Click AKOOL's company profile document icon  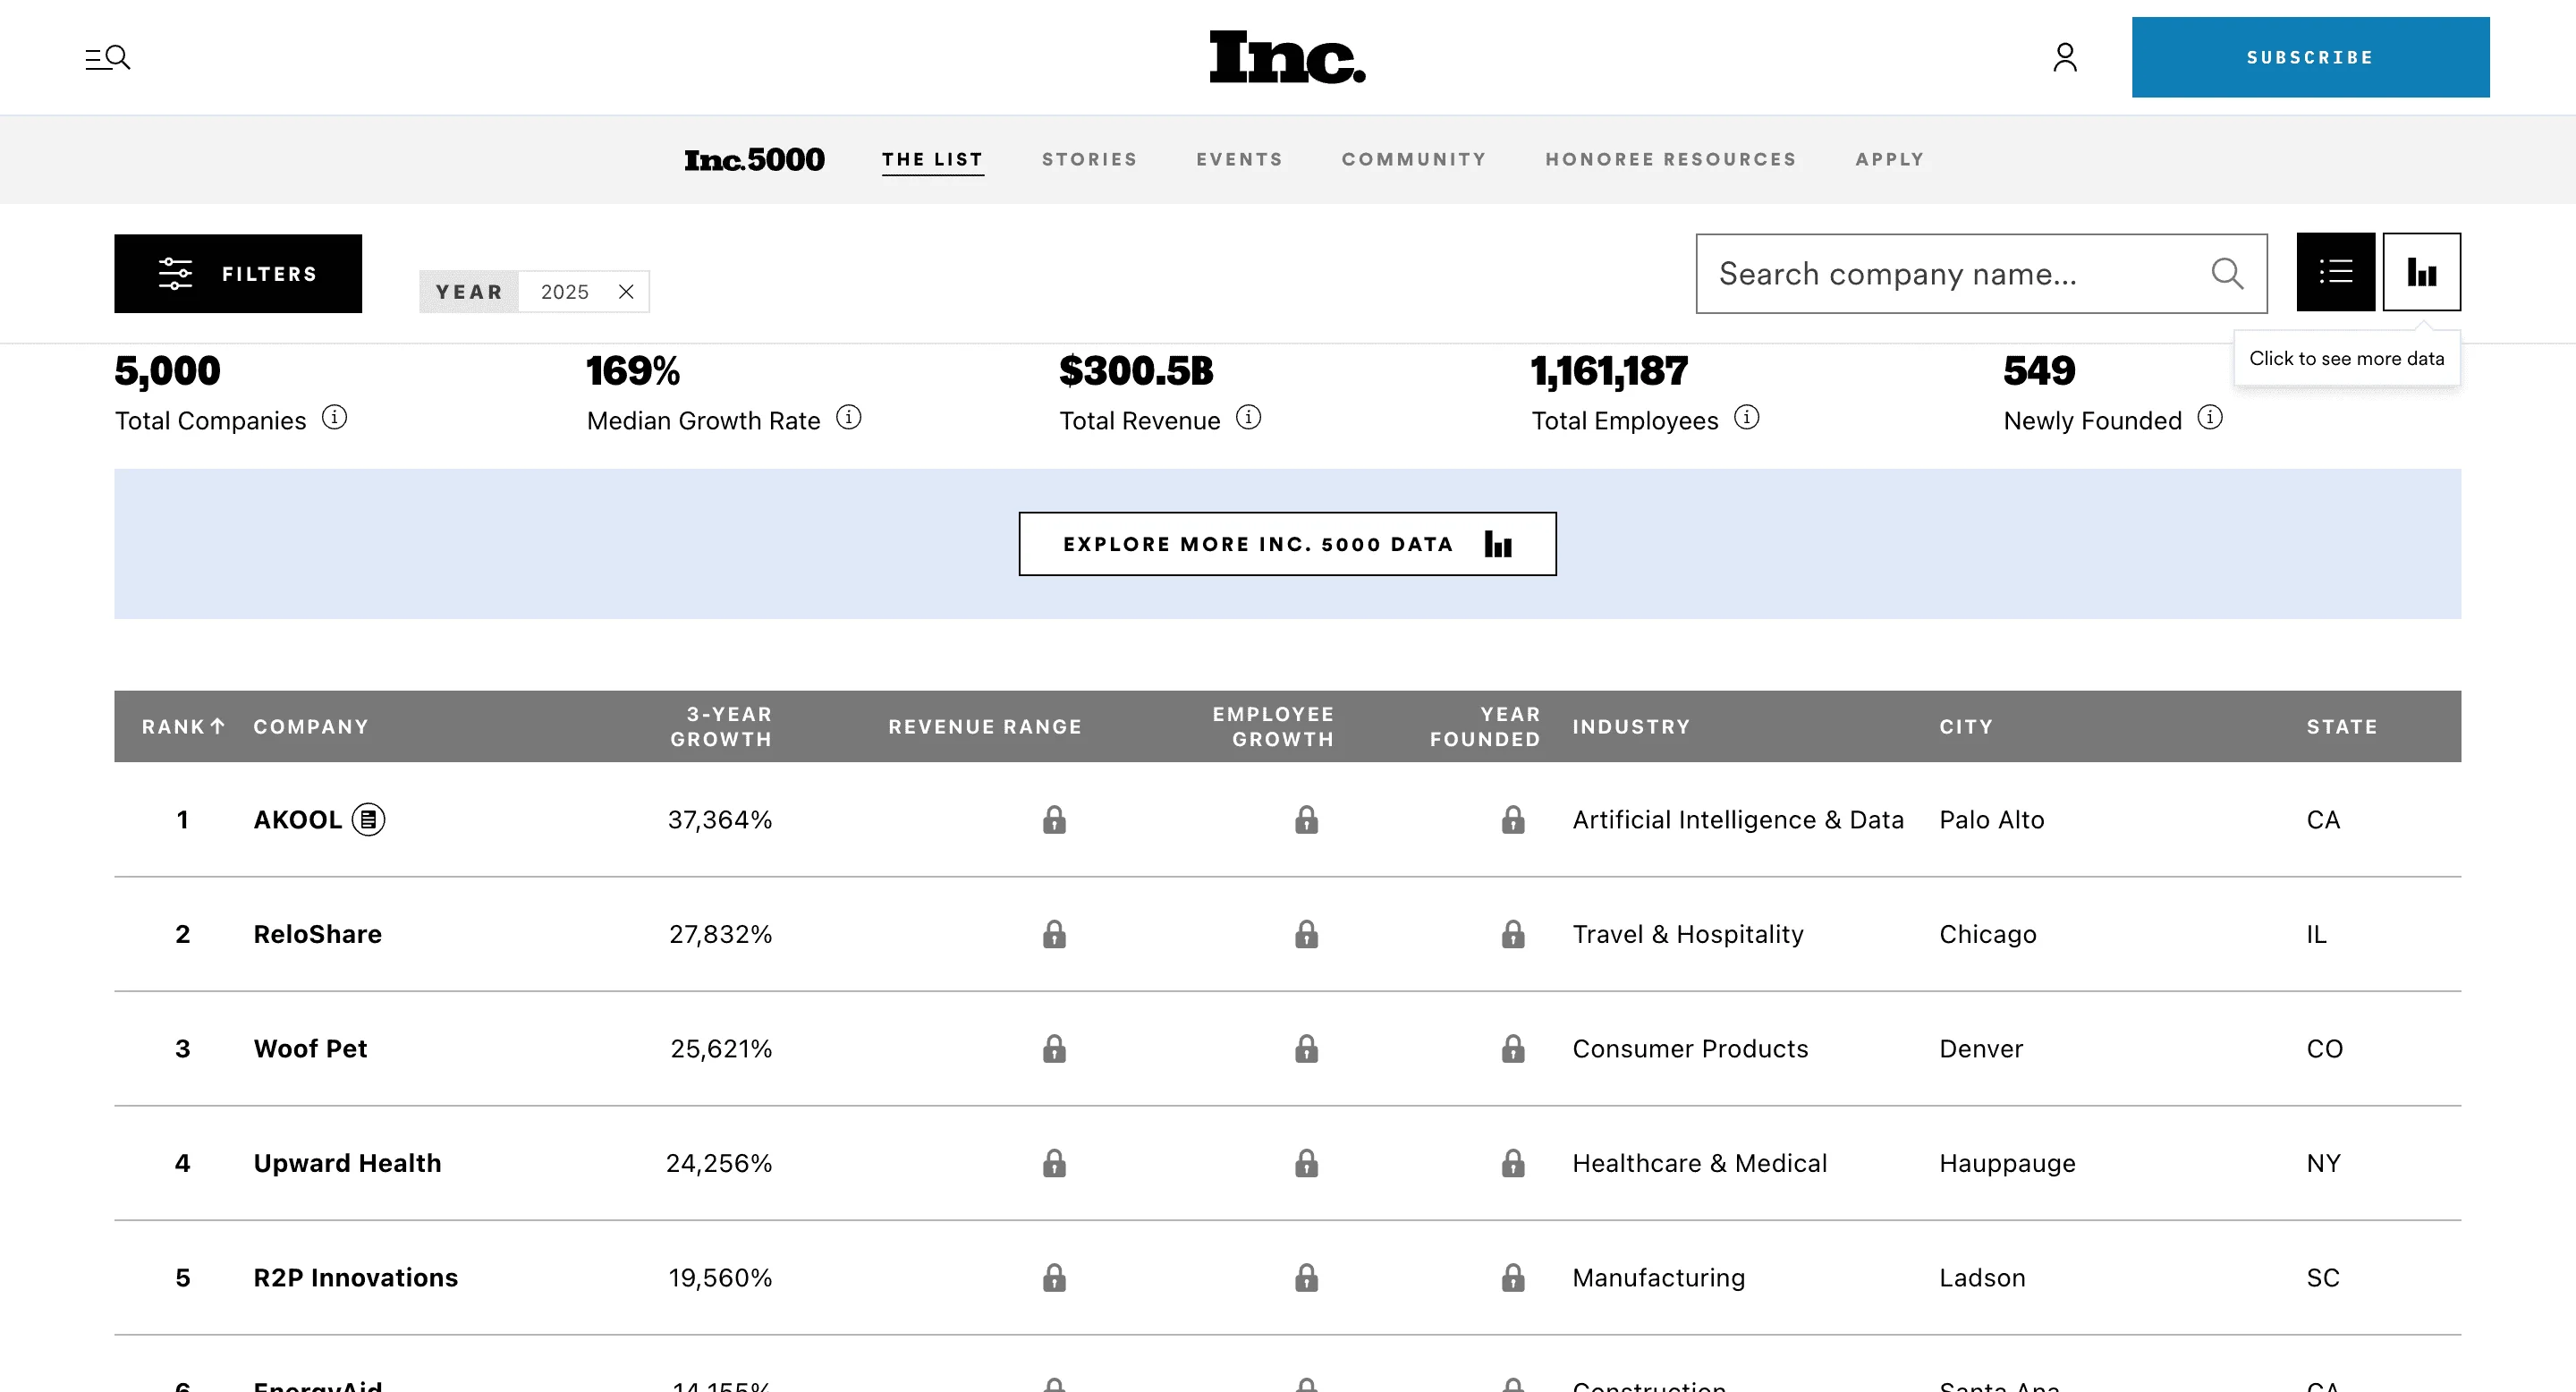pos(371,819)
